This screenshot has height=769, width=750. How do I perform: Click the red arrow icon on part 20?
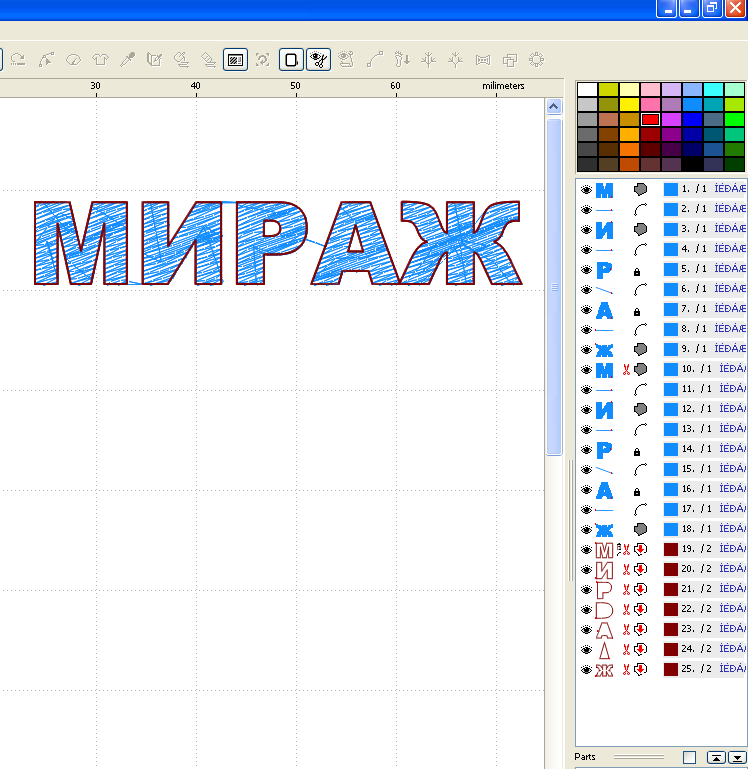tap(640, 569)
